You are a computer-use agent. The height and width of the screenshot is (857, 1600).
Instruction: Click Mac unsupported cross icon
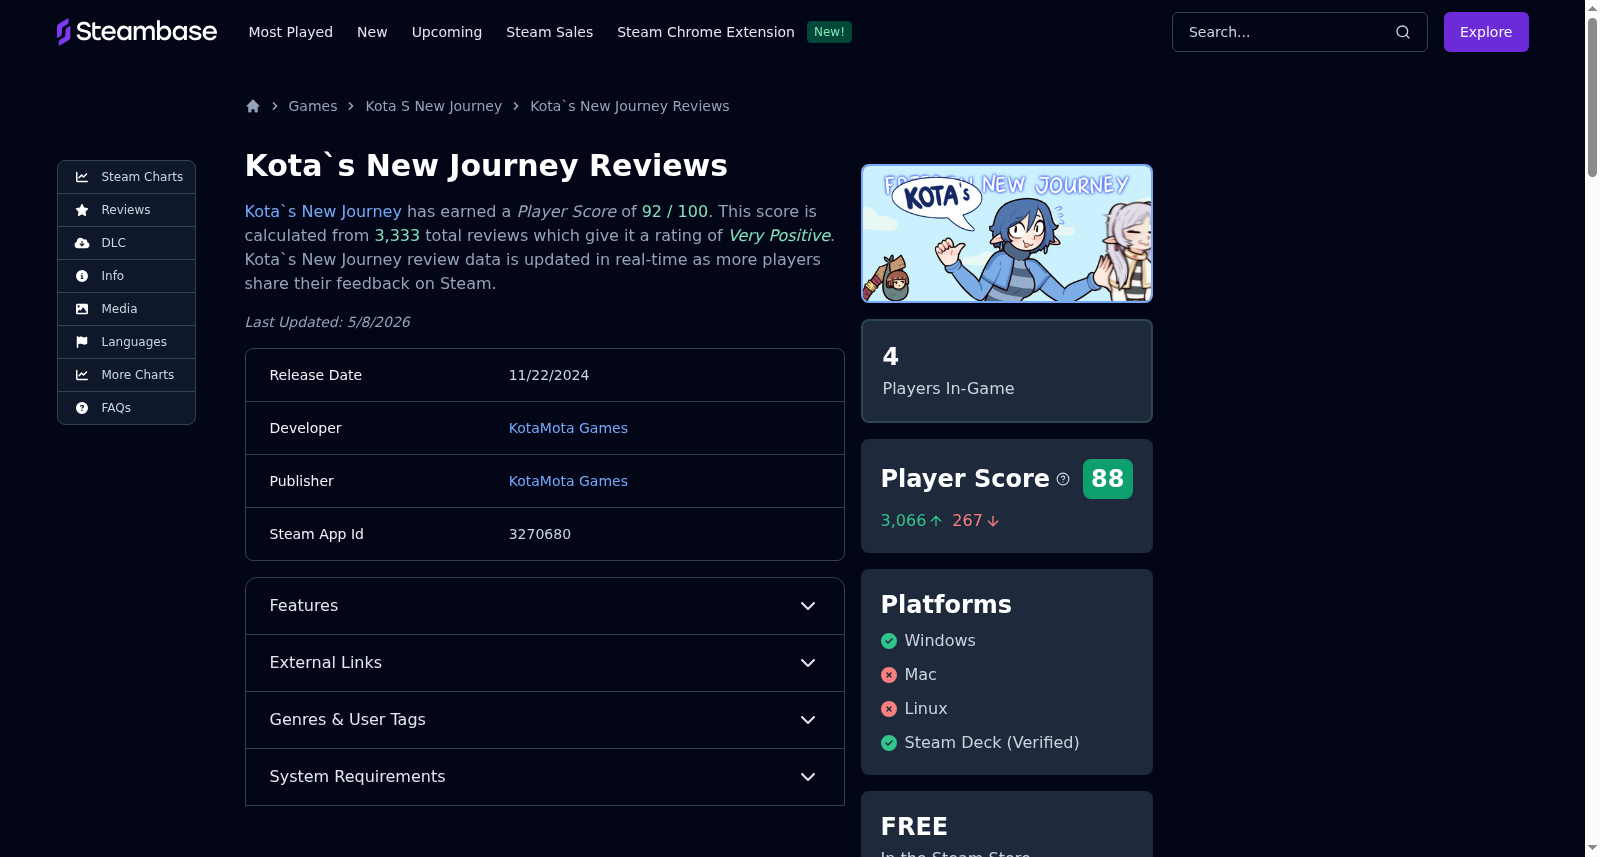(x=889, y=675)
